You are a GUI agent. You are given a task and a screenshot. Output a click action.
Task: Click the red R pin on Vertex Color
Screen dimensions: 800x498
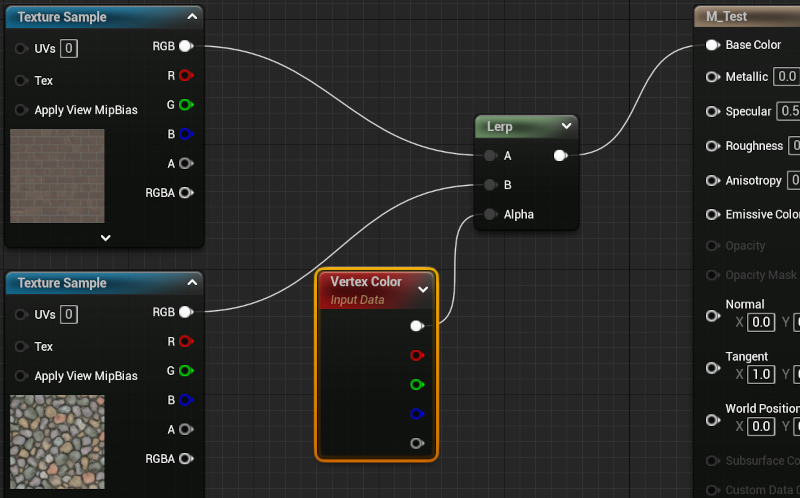[416, 355]
